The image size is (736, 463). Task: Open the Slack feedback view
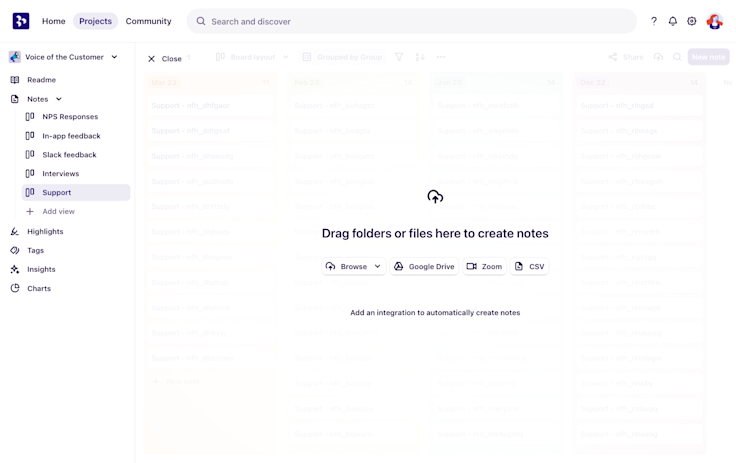[x=69, y=154]
